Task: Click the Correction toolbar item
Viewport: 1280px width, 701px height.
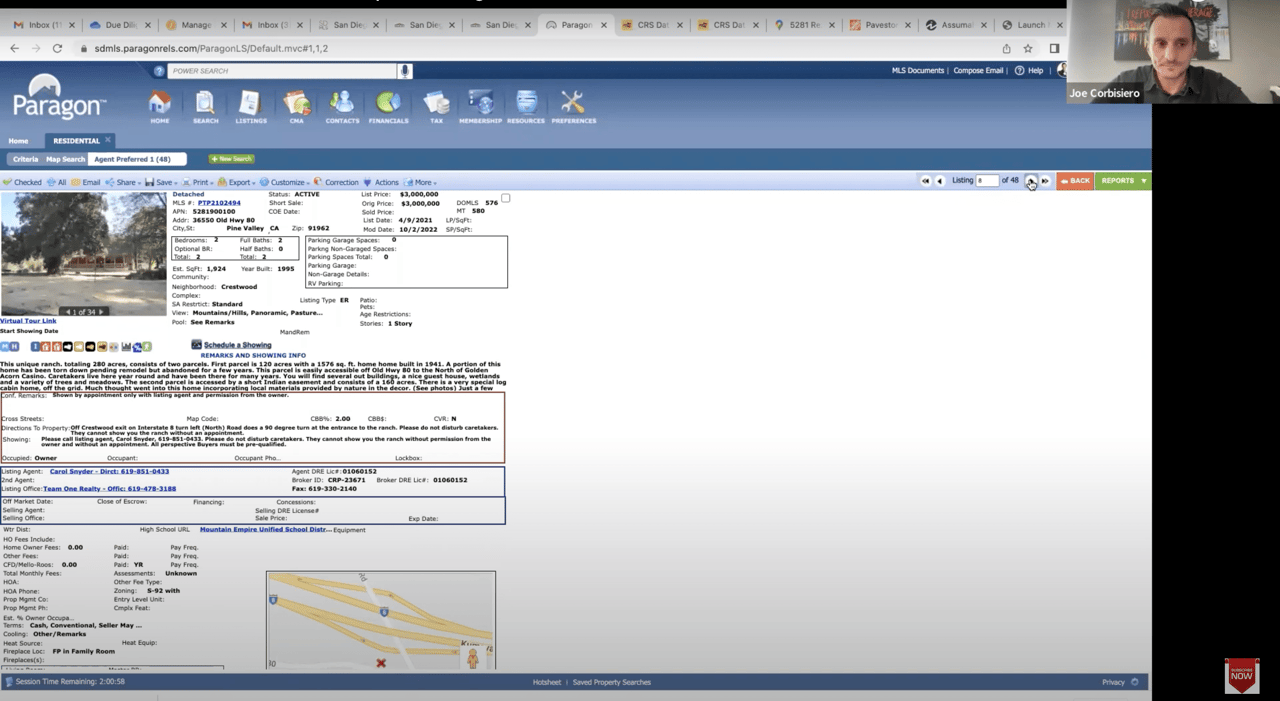Action: pyautogui.click(x=336, y=183)
